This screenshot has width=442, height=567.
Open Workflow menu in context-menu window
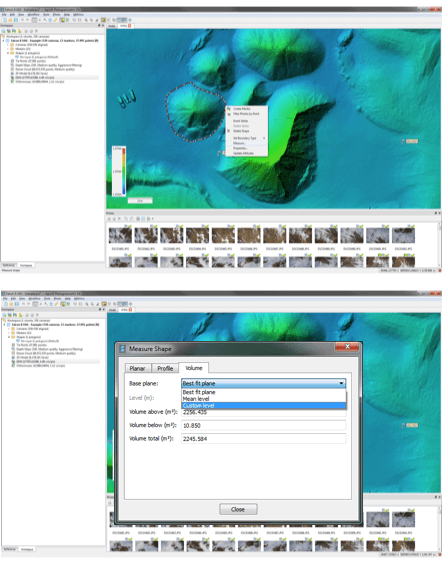(x=34, y=15)
